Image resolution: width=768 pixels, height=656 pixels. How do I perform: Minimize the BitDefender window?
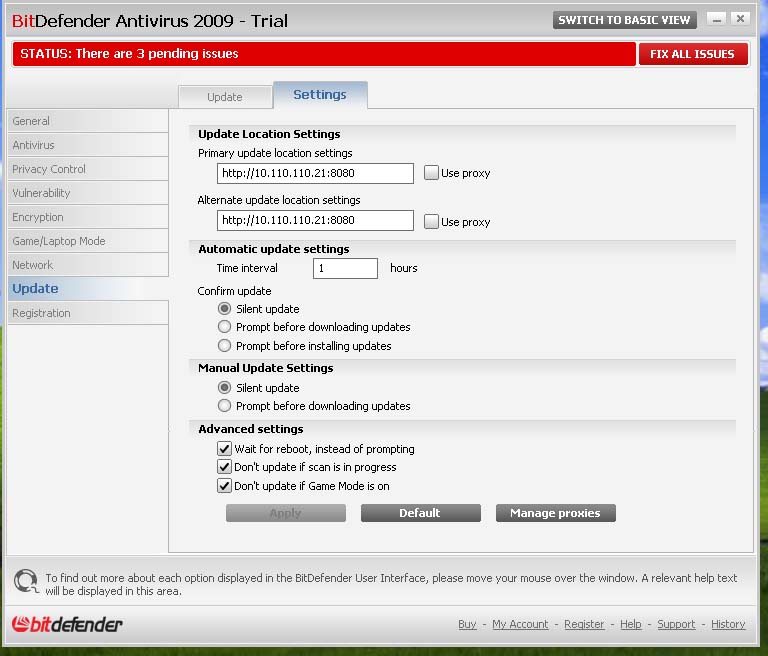click(x=717, y=20)
